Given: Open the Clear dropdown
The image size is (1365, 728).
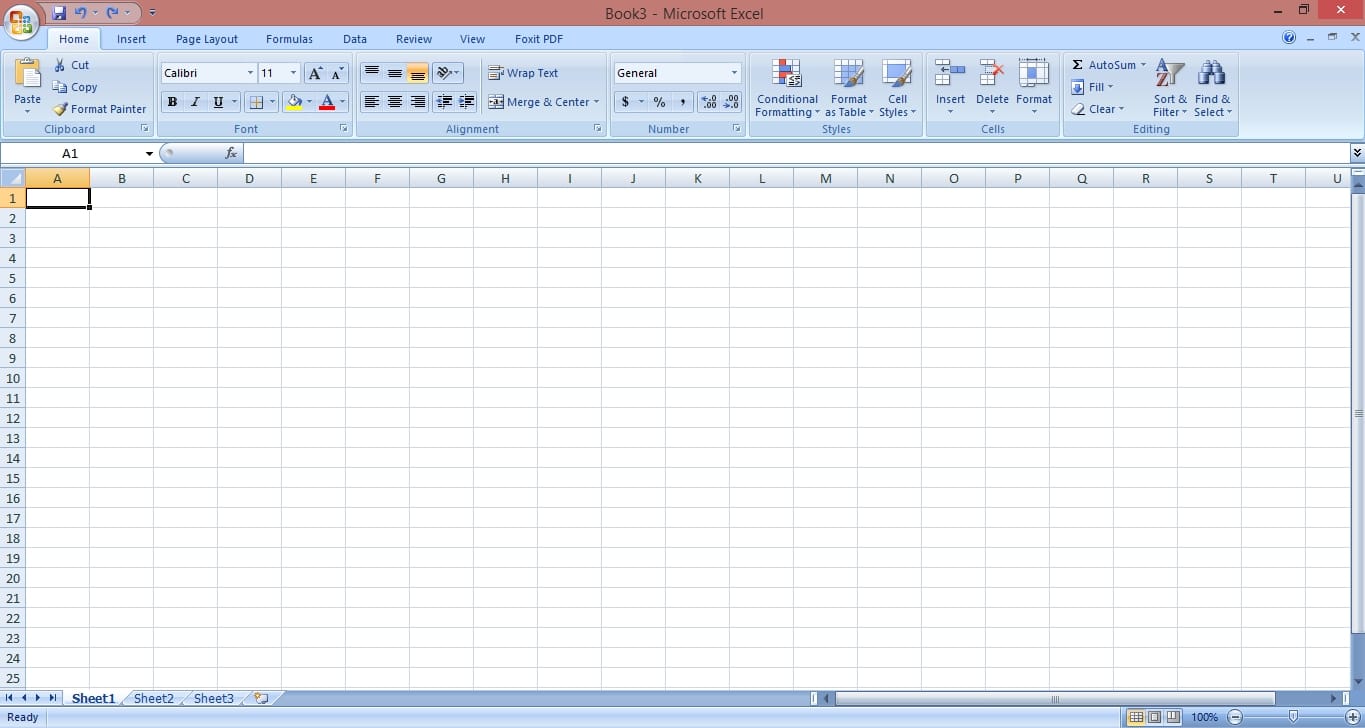Looking at the screenshot, I should point(1097,109).
